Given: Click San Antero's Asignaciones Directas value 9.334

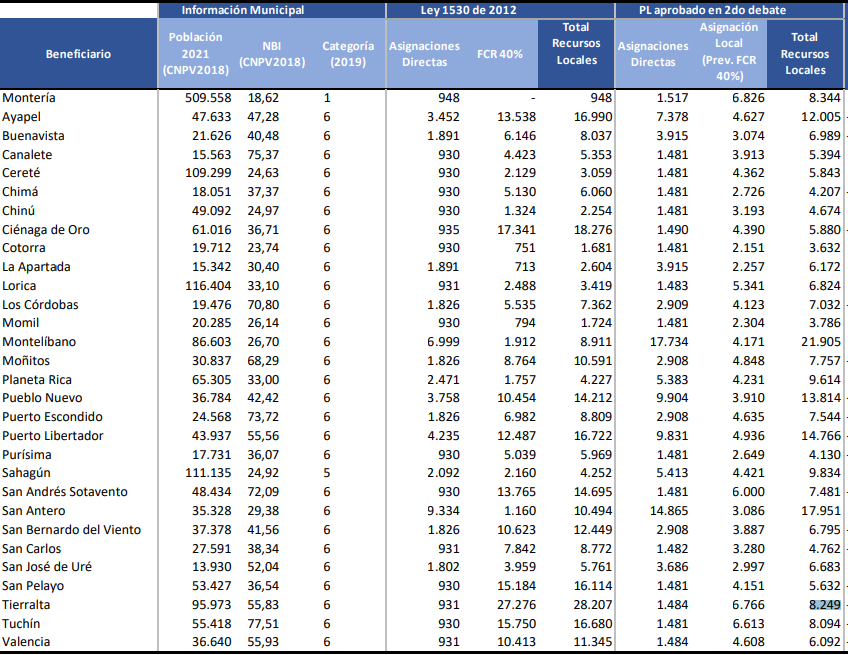Looking at the screenshot, I should pyautogui.click(x=438, y=511).
